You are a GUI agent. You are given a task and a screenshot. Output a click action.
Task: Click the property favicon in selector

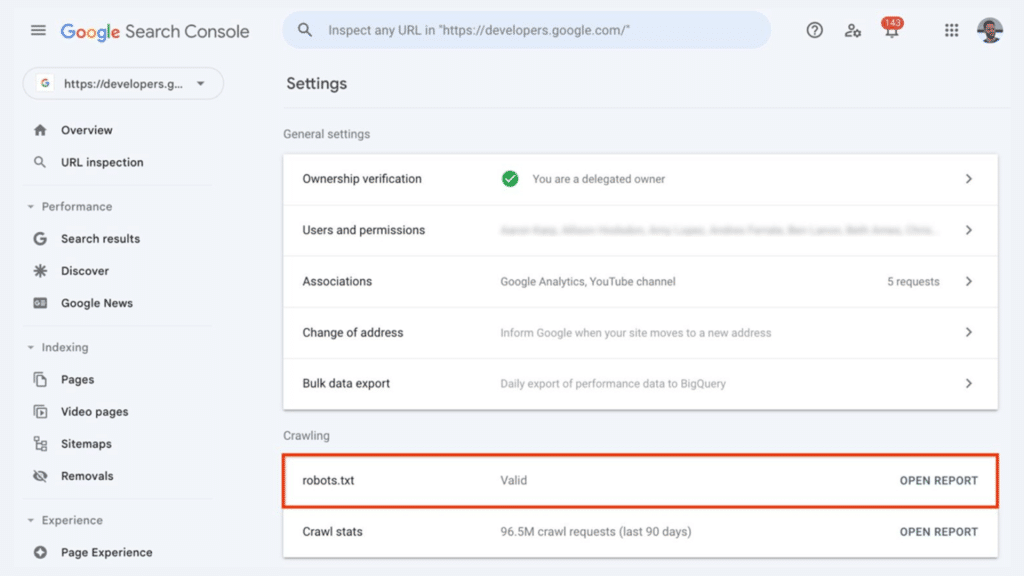(x=45, y=84)
